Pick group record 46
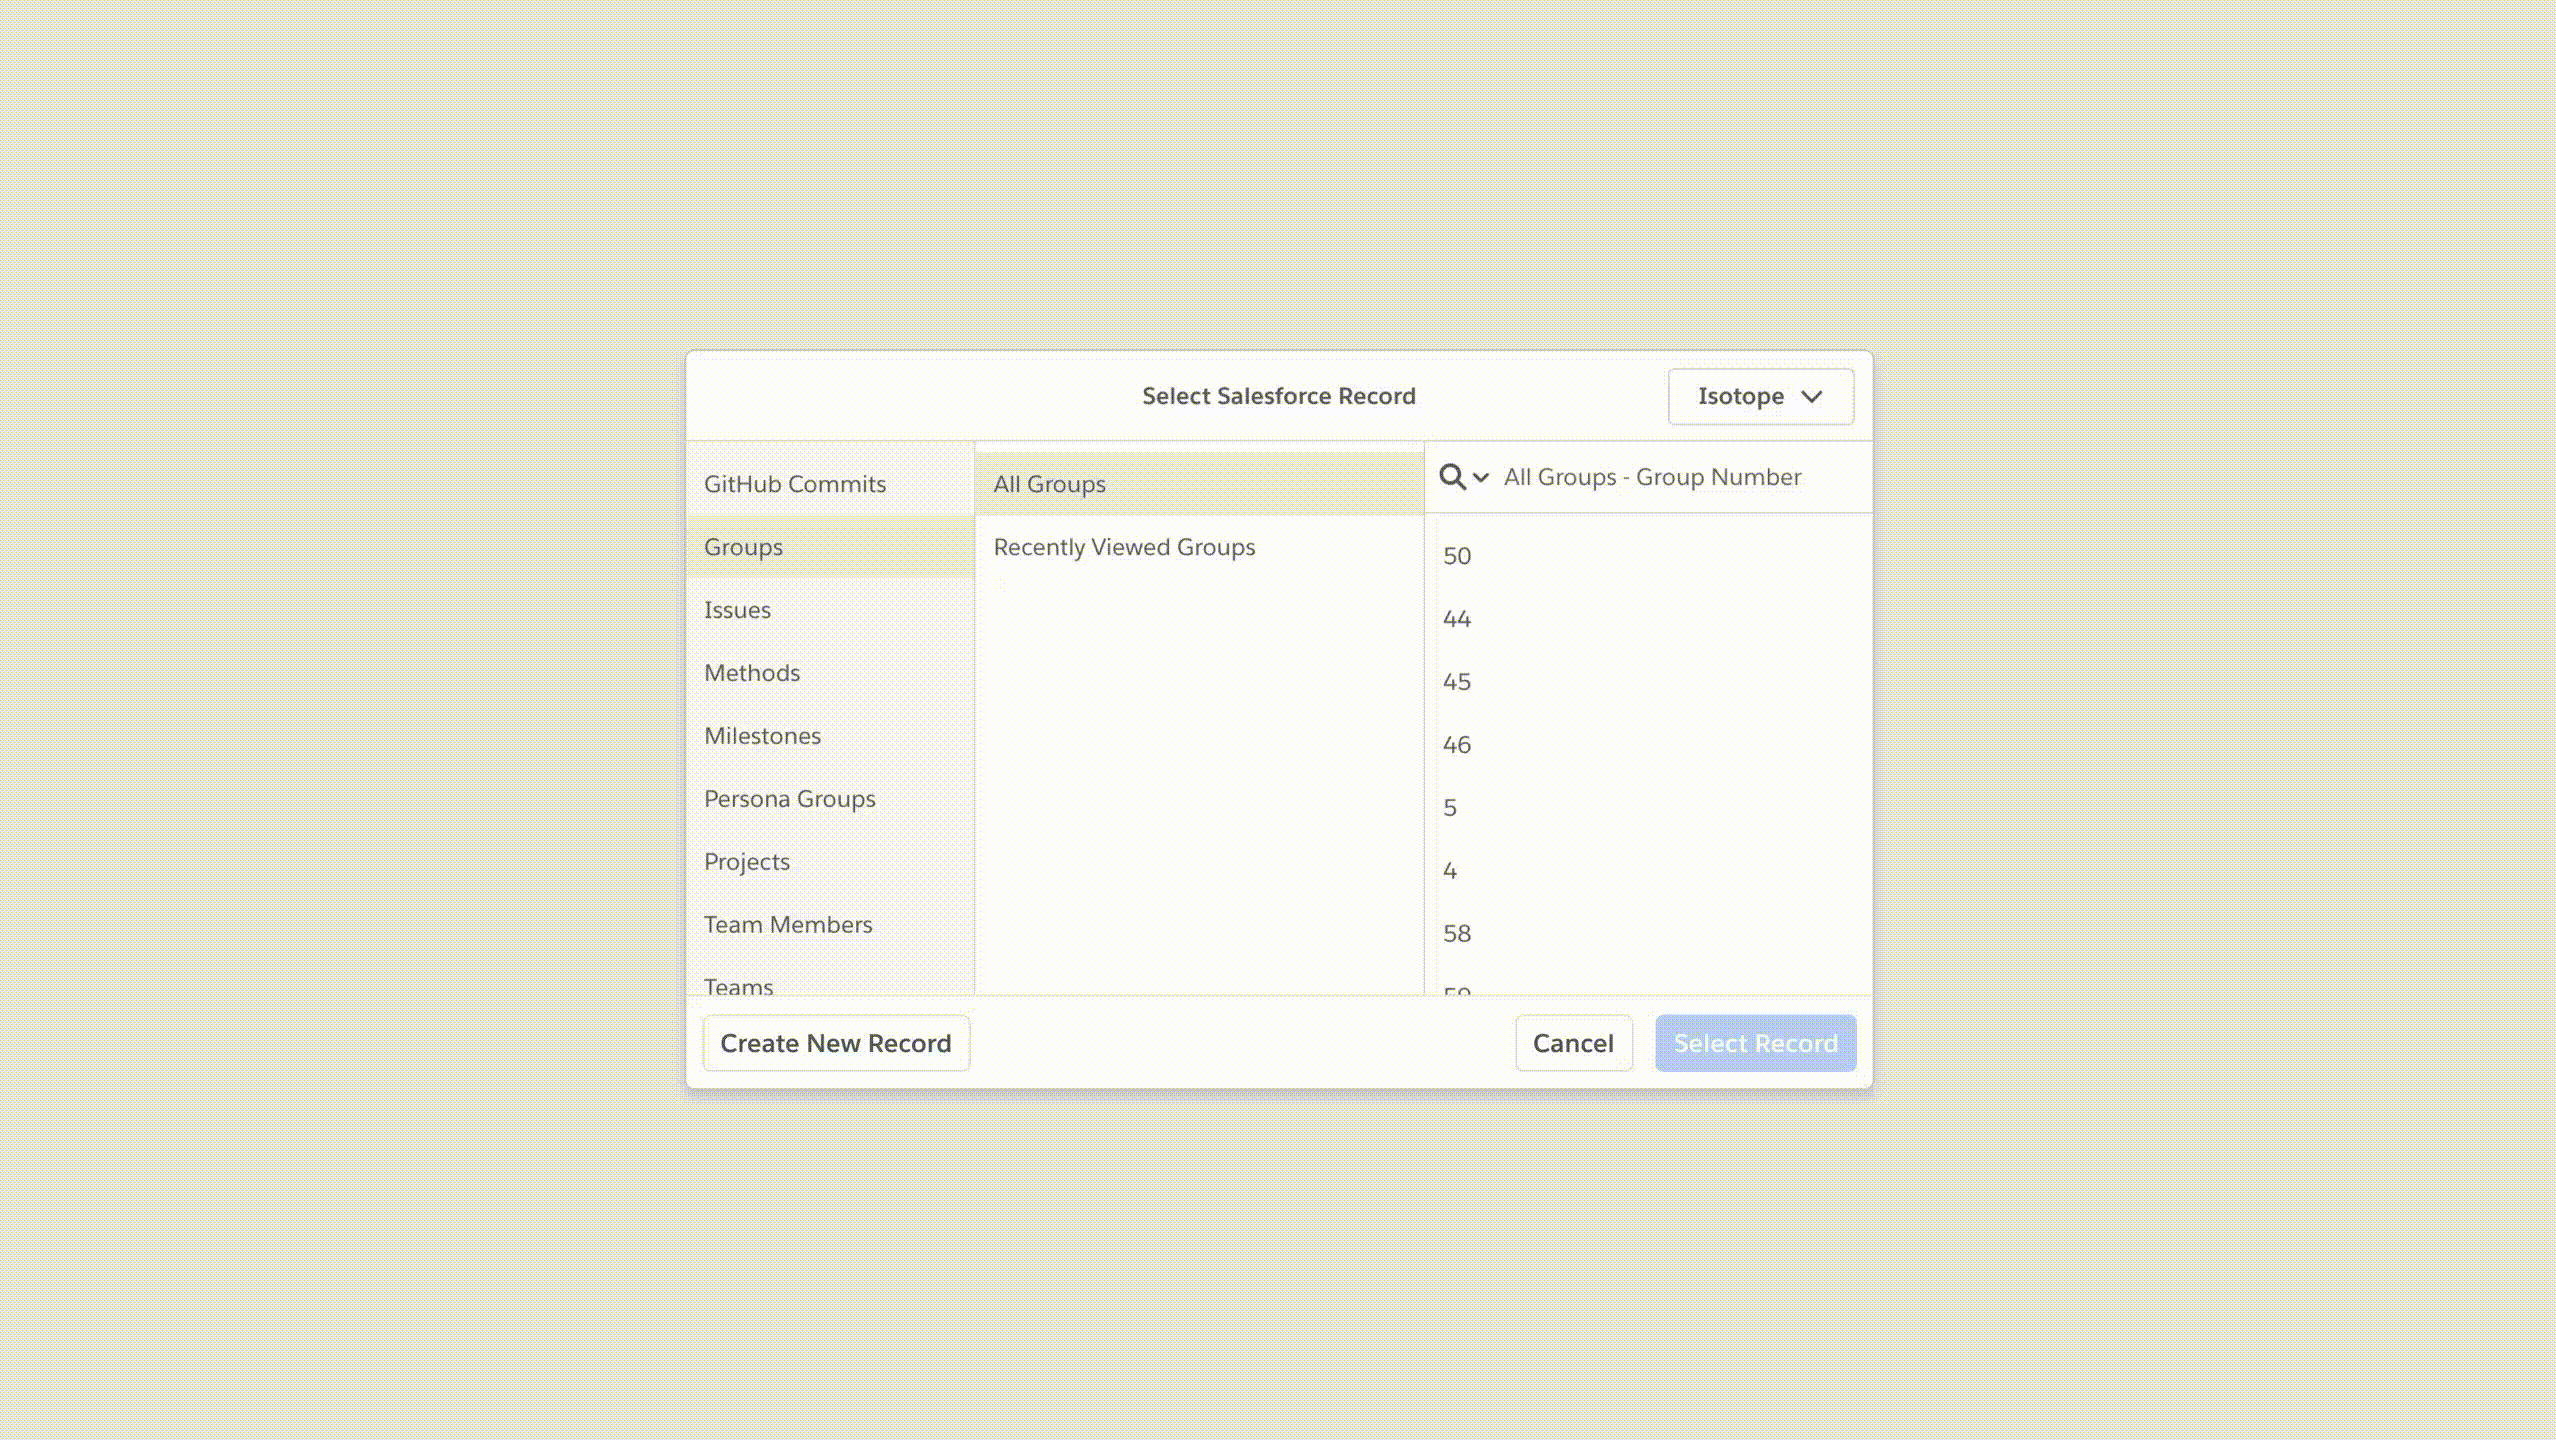The width and height of the screenshot is (2556, 1440). click(1457, 745)
